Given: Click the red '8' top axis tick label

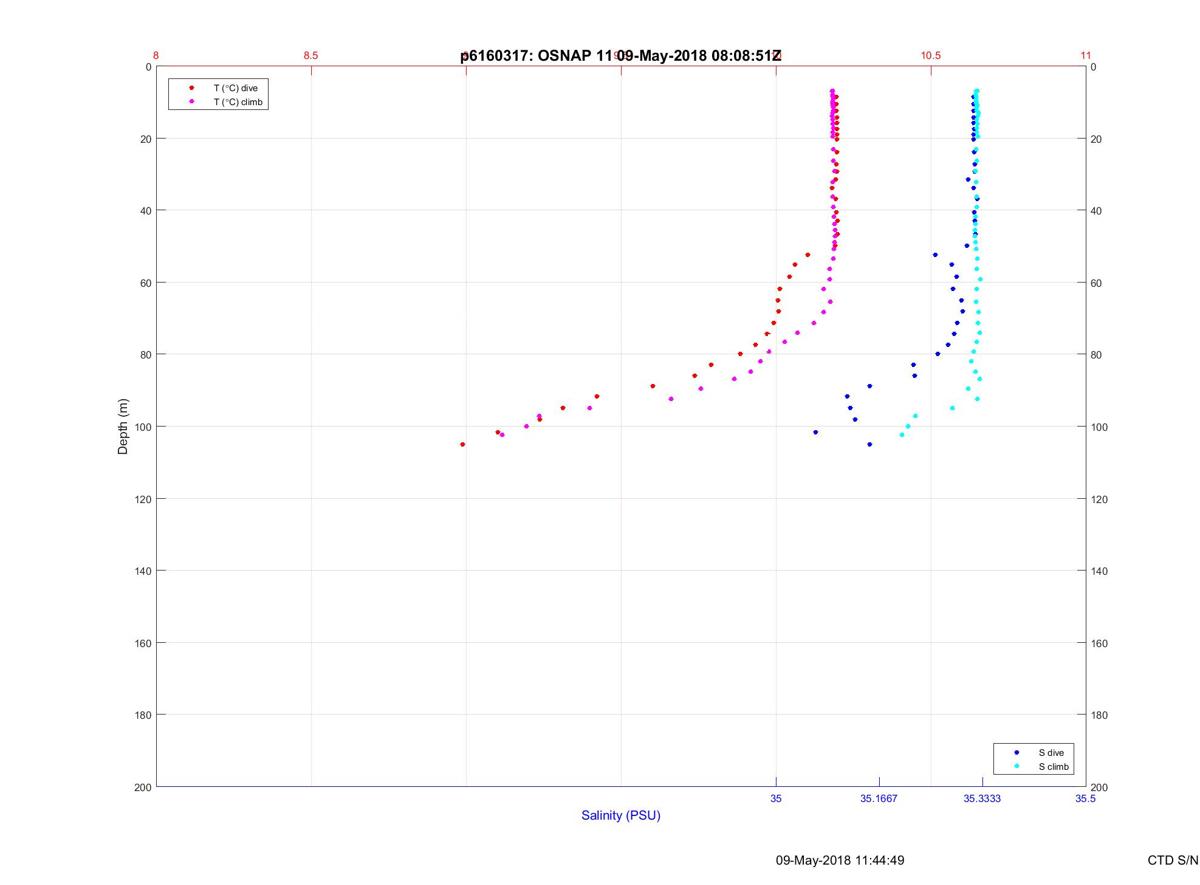Looking at the screenshot, I should coord(156,56).
